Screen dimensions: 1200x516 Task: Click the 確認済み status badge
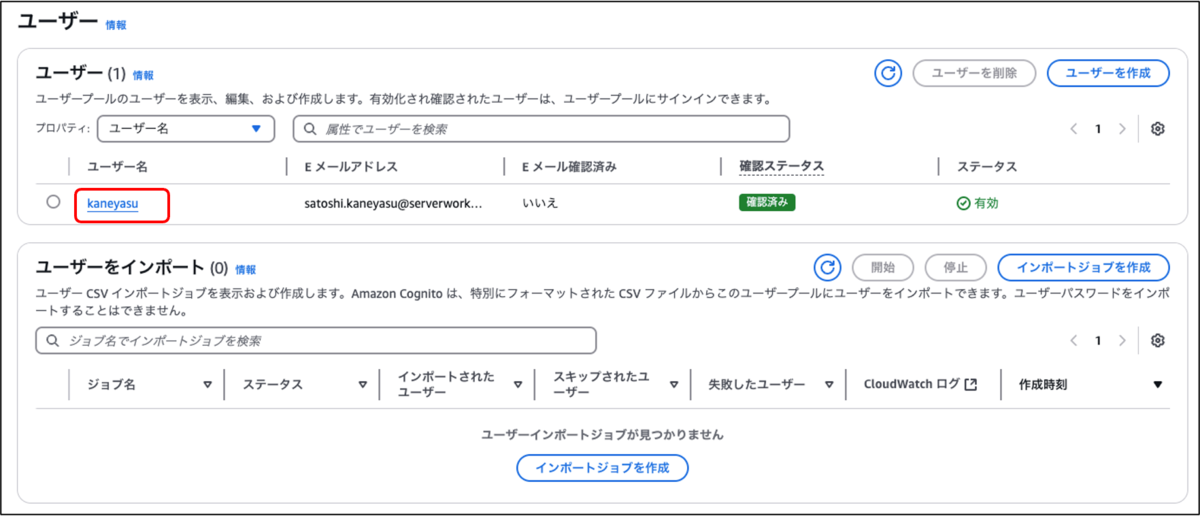pos(767,202)
